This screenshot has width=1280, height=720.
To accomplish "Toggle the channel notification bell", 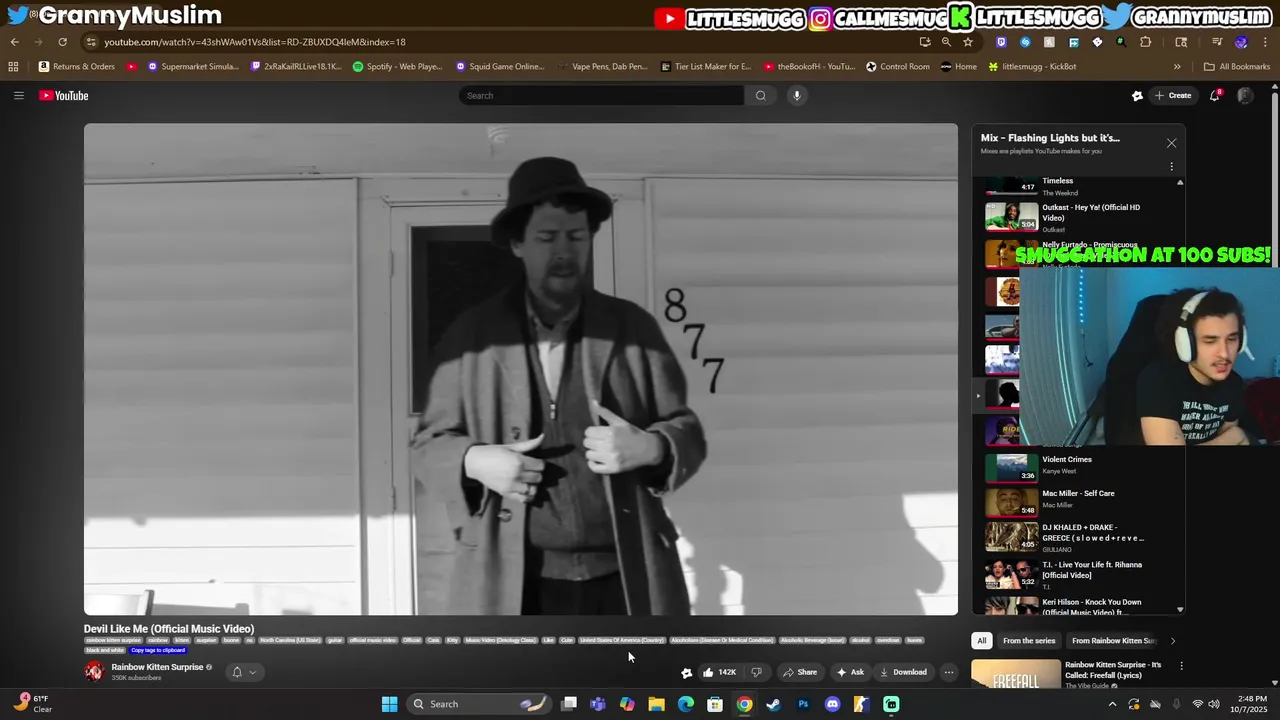I will 237,672.
